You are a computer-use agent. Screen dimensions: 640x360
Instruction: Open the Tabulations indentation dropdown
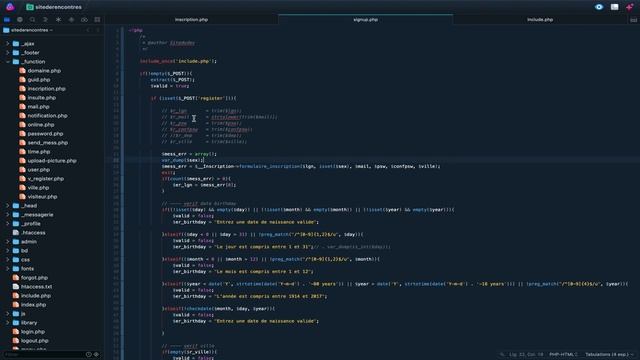[609, 354]
